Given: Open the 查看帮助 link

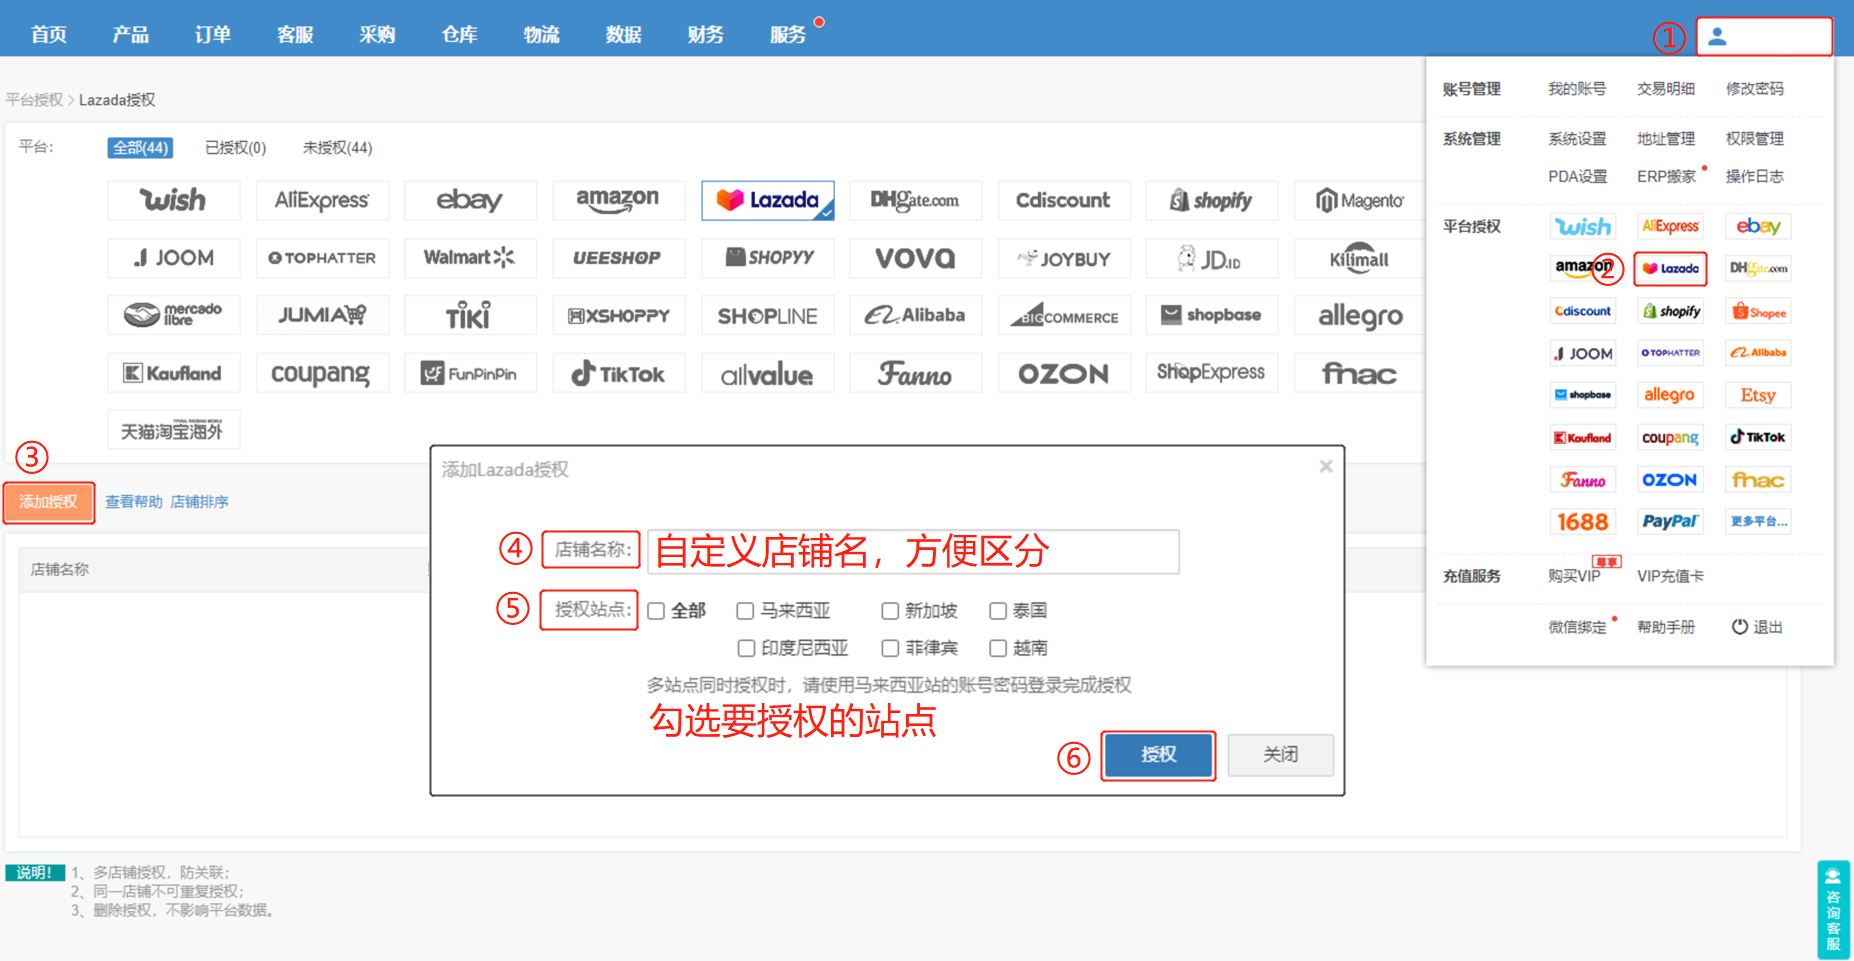Looking at the screenshot, I should (x=133, y=502).
